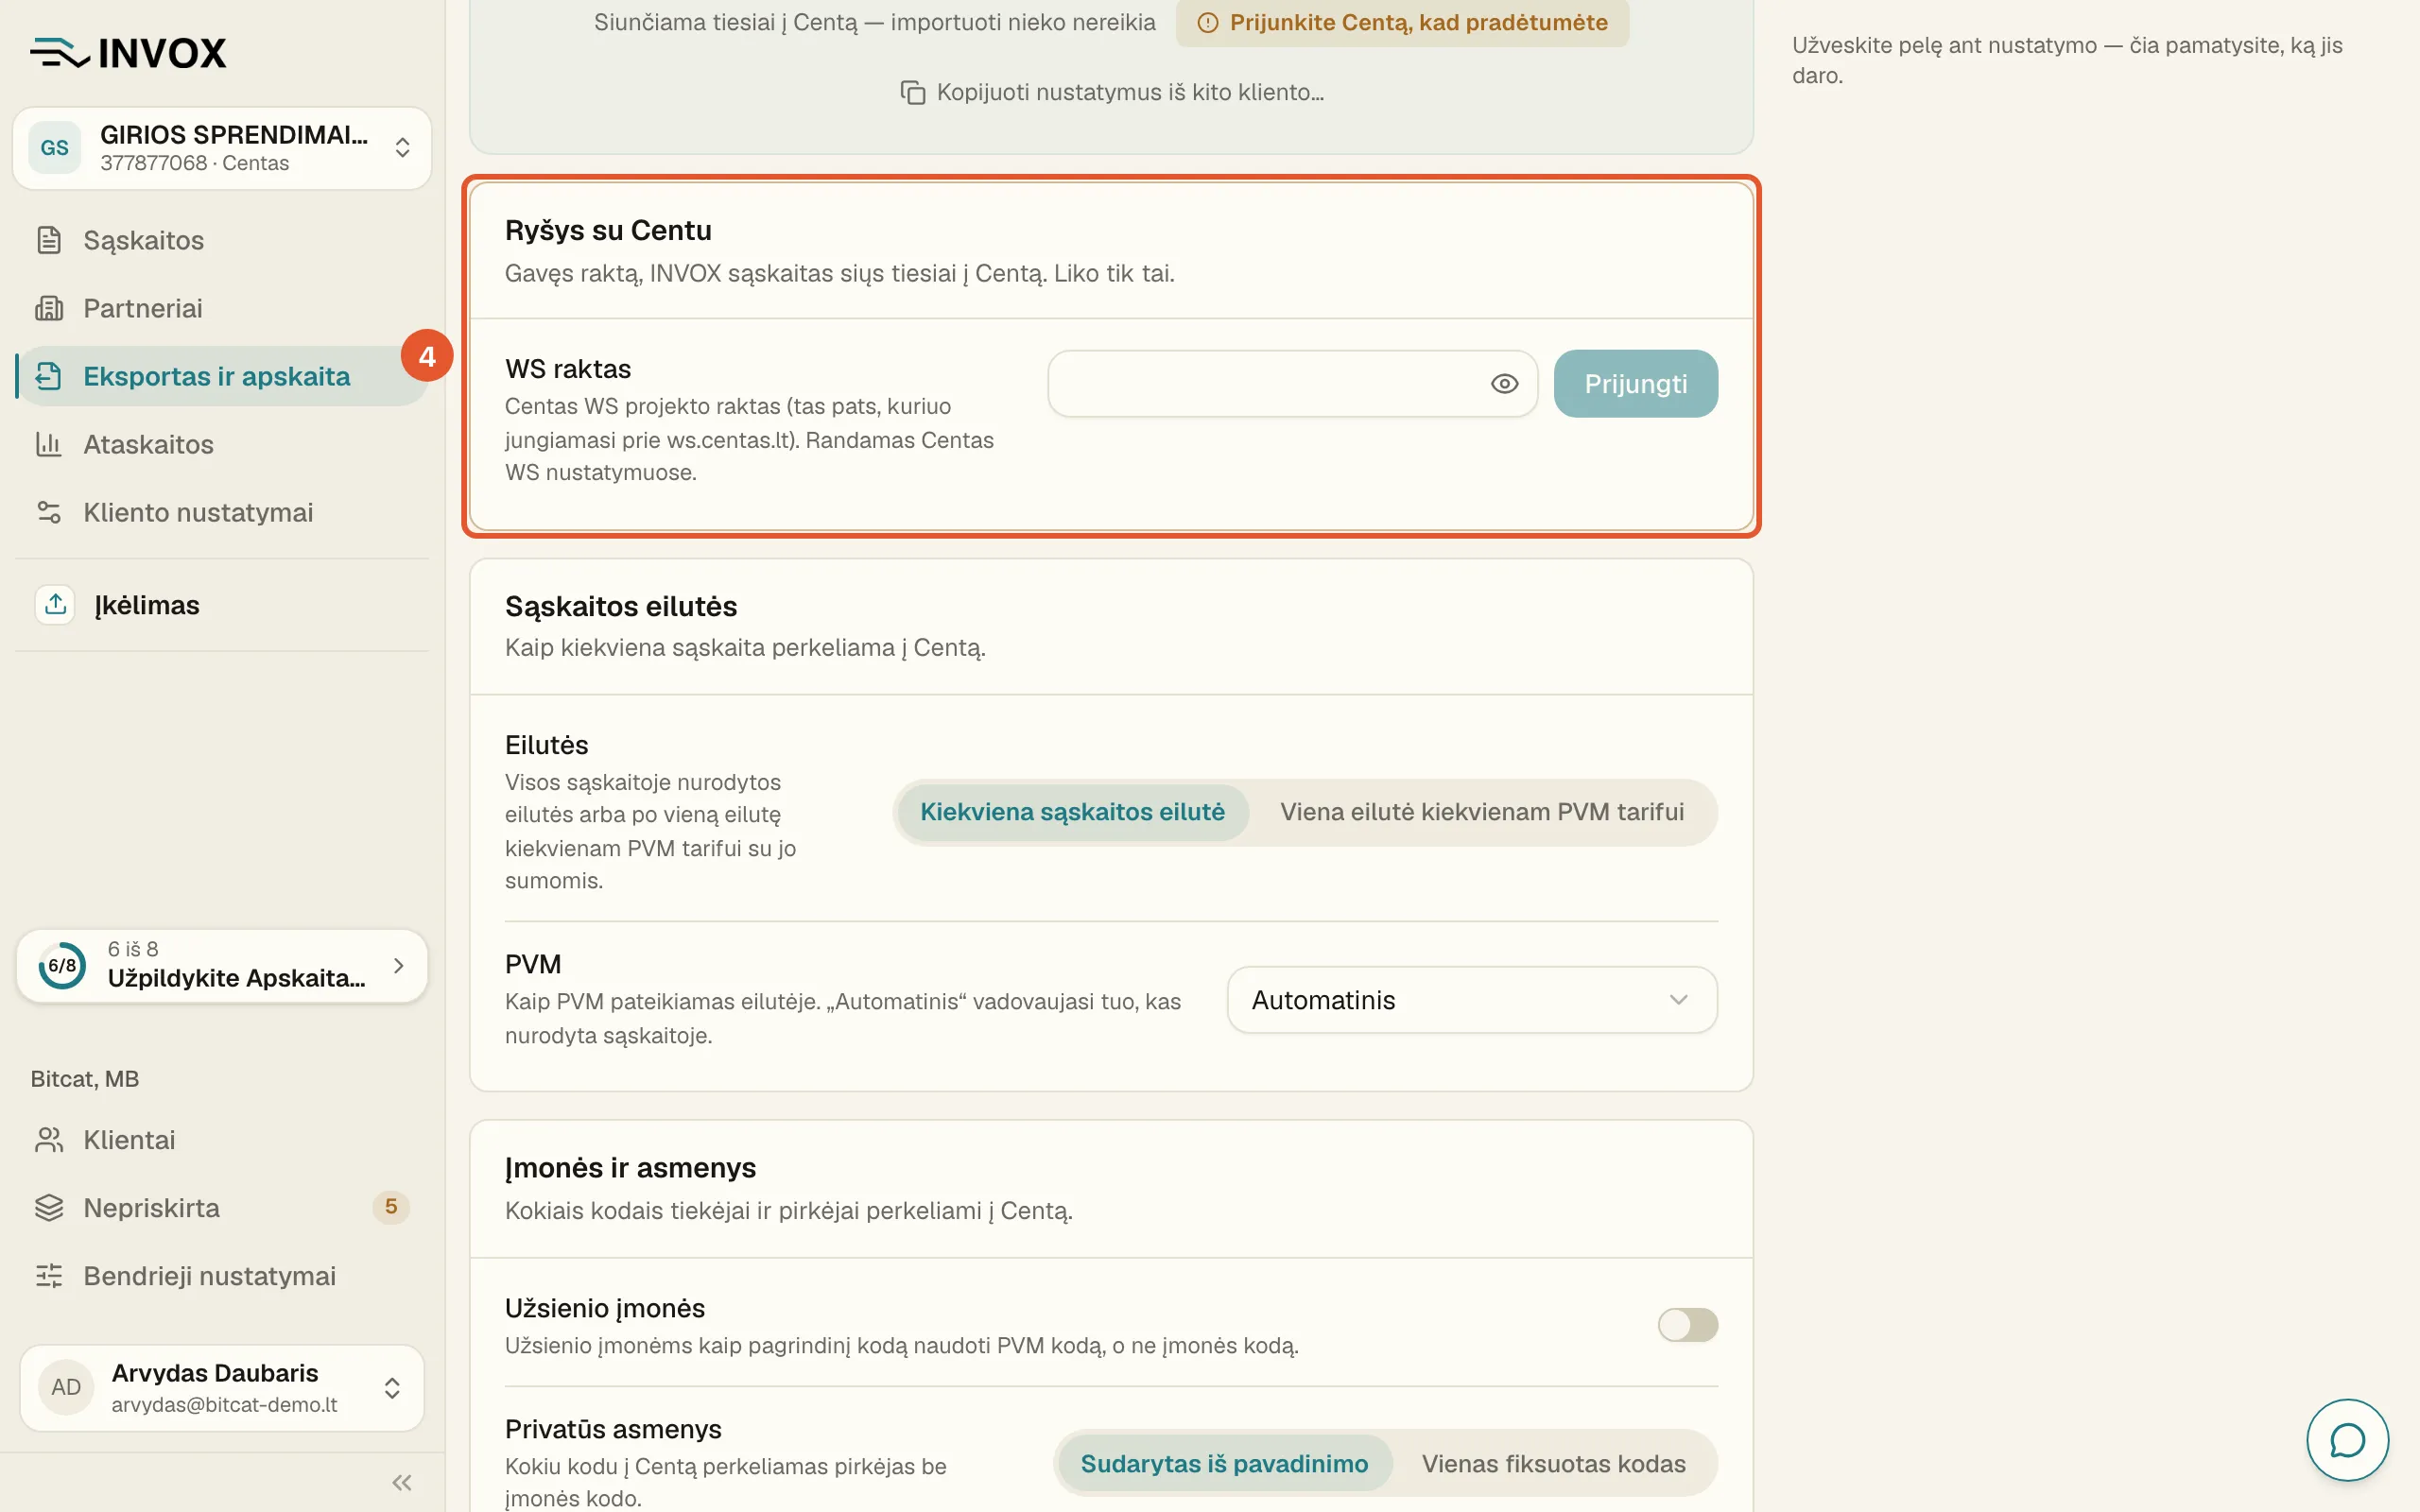
Task: Click the WS raktas input field
Action: (x=1292, y=384)
